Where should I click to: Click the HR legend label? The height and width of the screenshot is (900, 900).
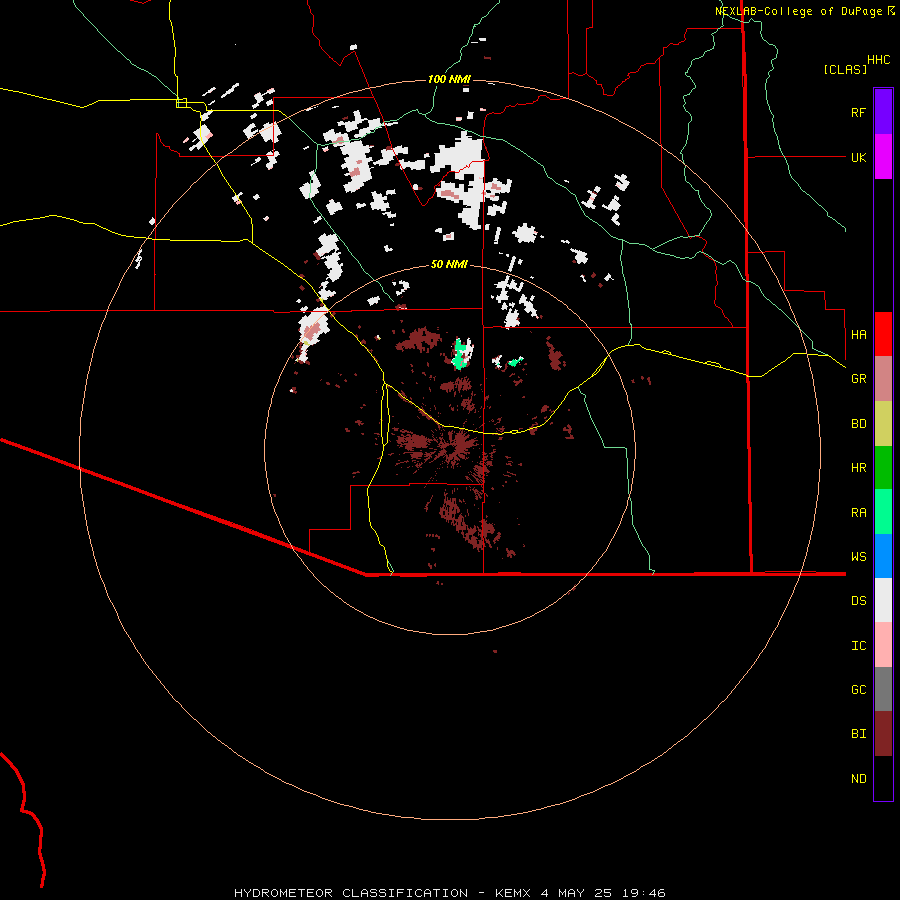pos(858,468)
